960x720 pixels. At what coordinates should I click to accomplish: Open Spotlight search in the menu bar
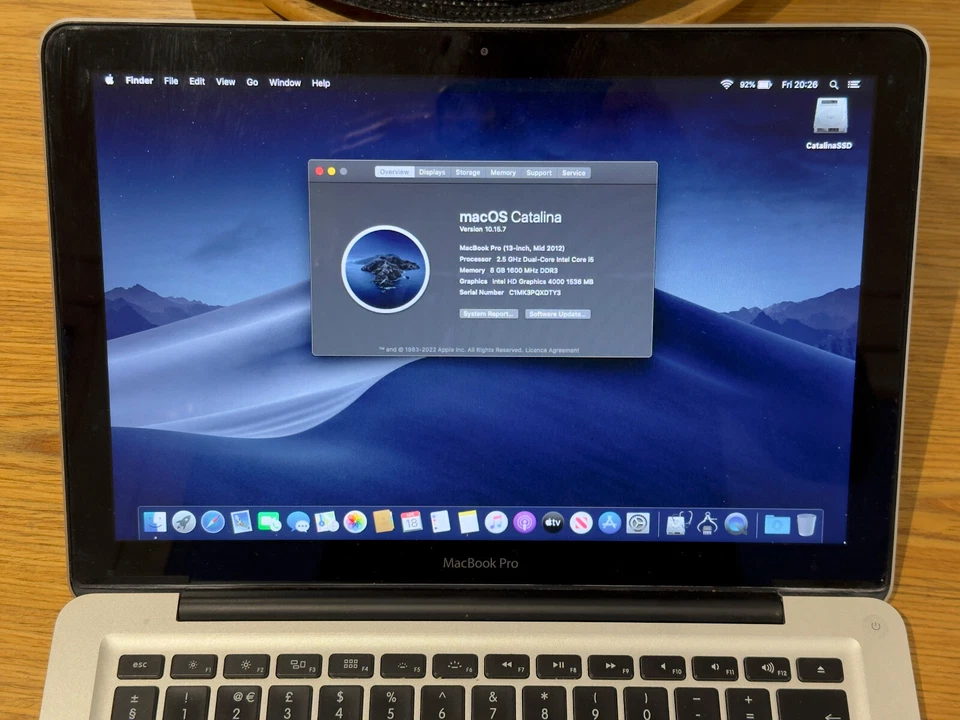click(x=834, y=84)
